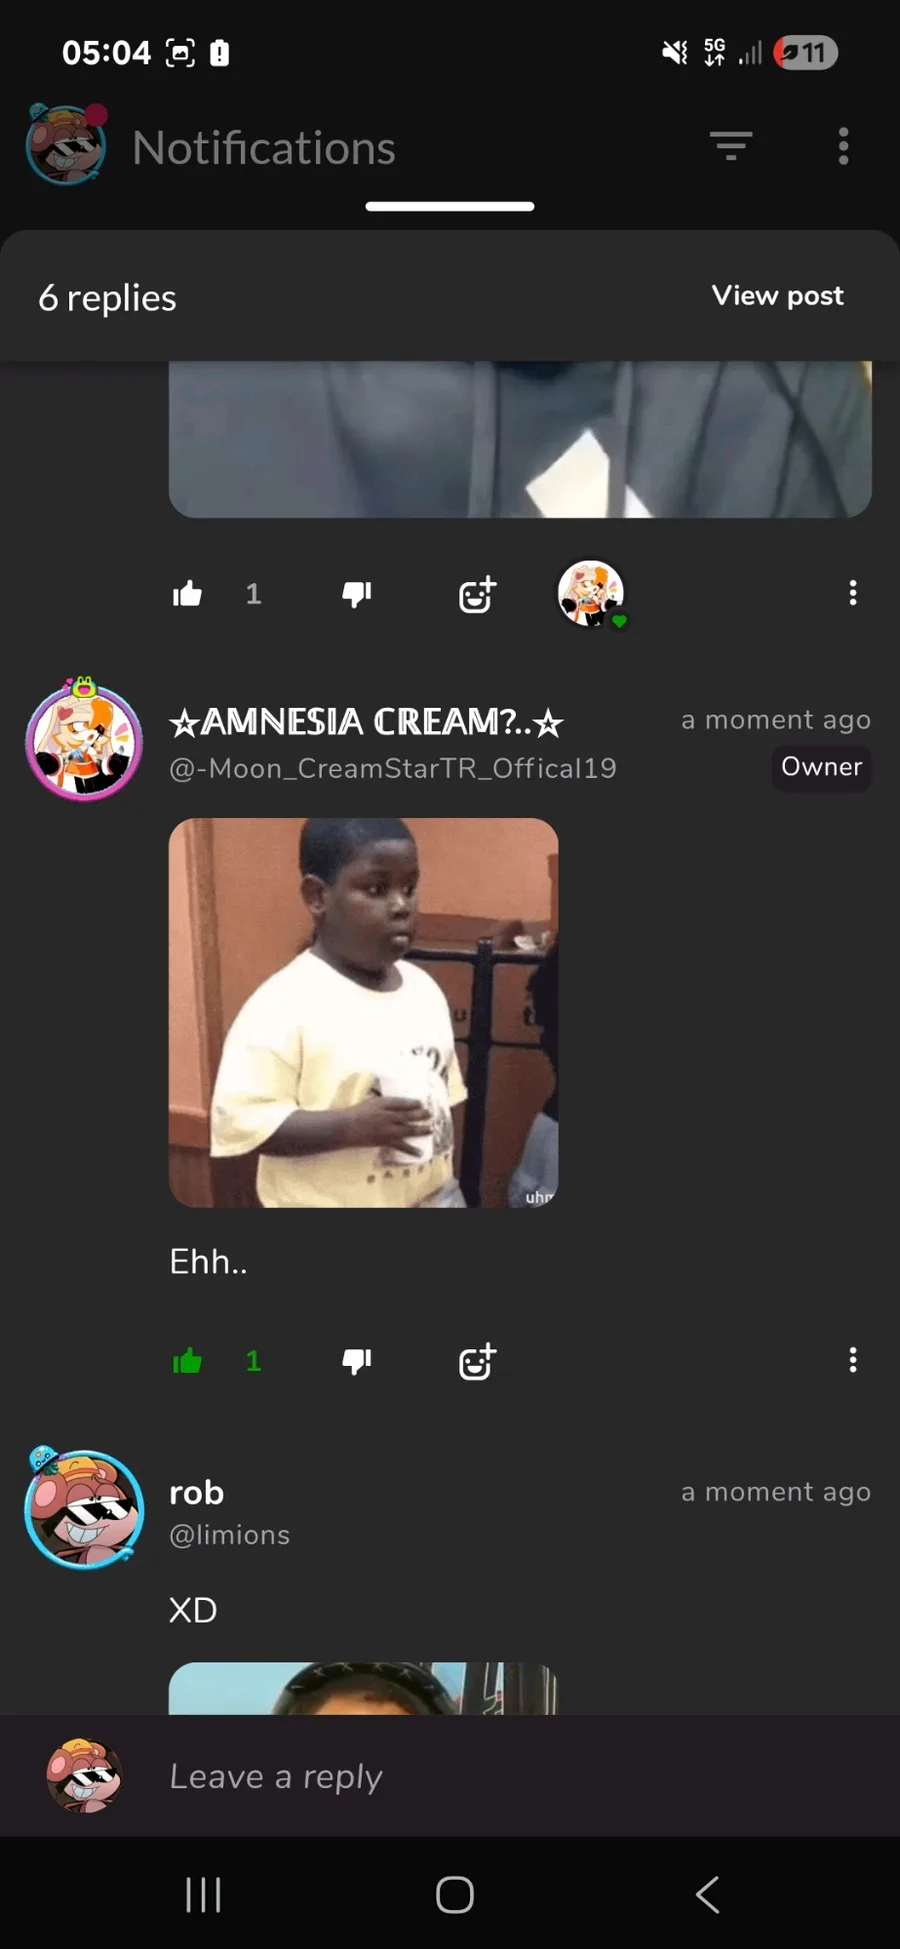Screen dimensions: 900x1949
Task: Open the top reply's three-dot options menu
Action: click(853, 593)
